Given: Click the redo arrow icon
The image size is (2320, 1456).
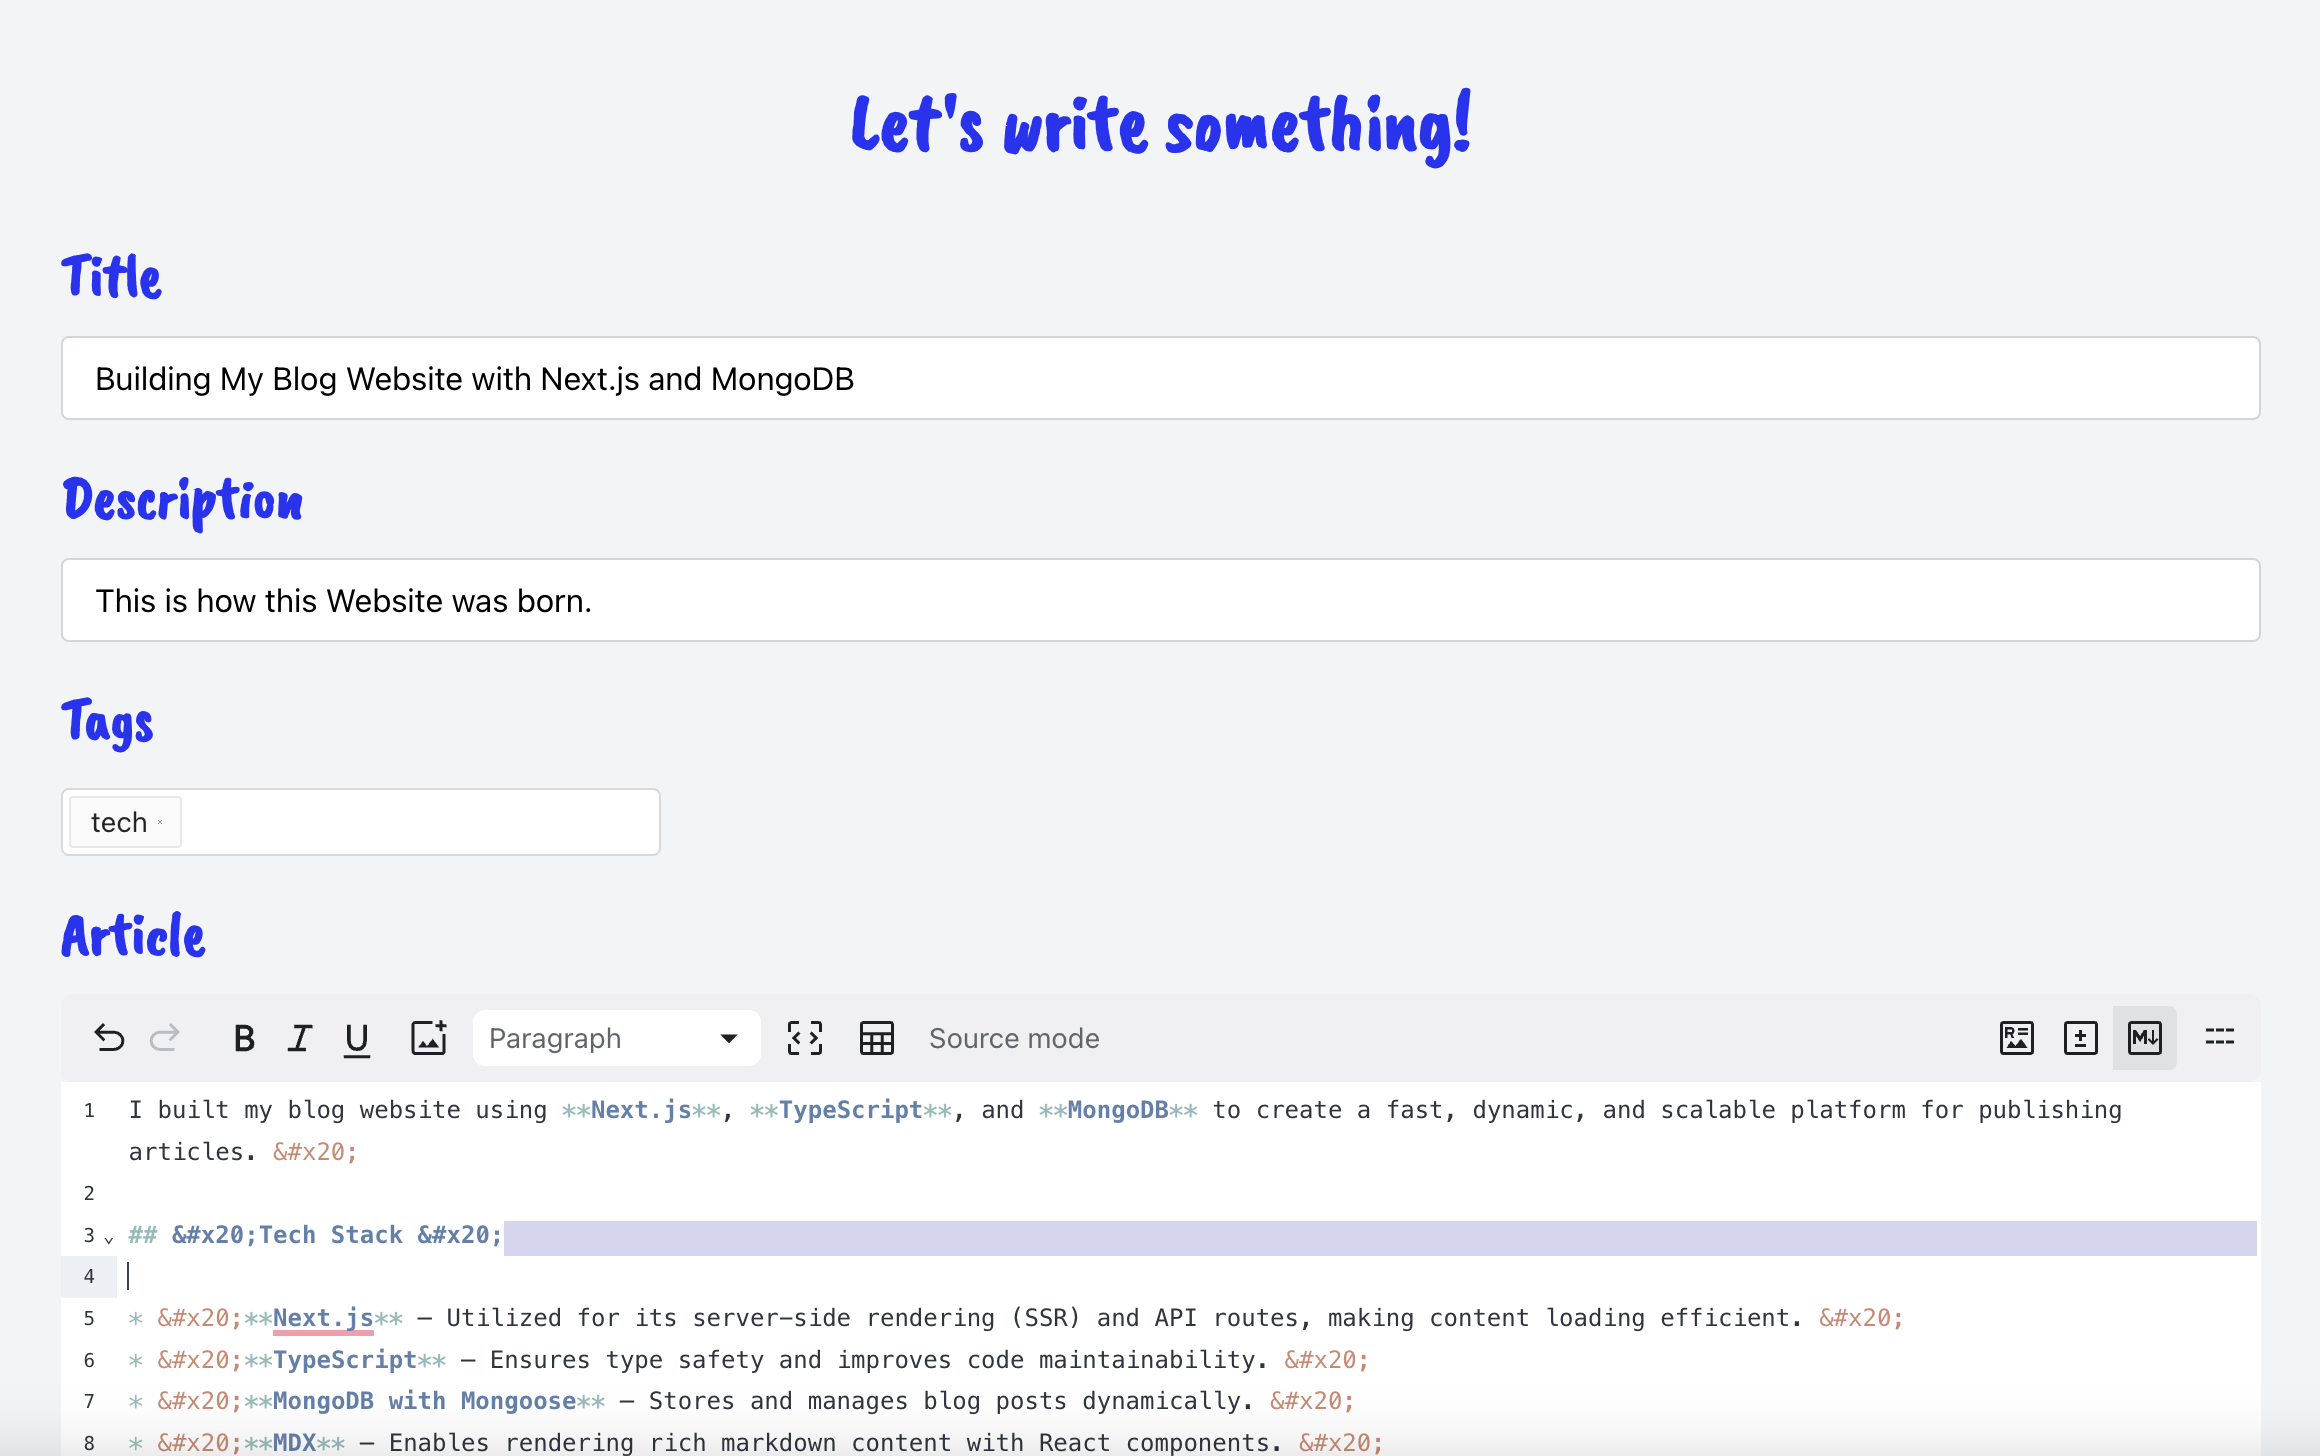Looking at the screenshot, I should pos(165,1038).
